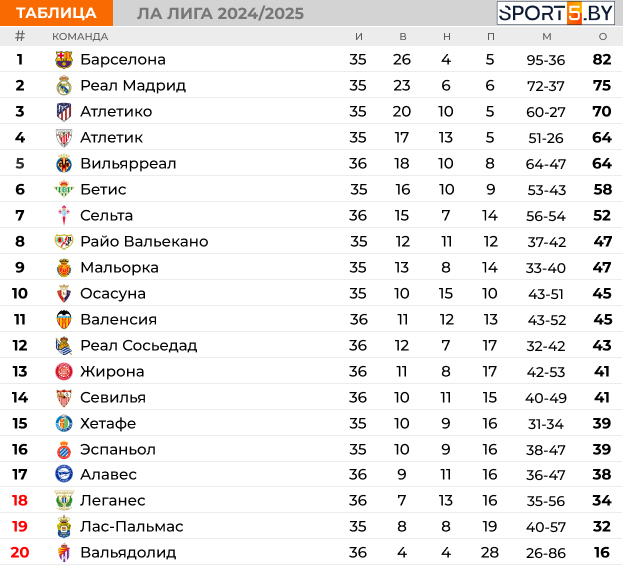The image size is (623, 565).
Task: Select the Реал Сосьедад team name
Action: tap(139, 346)
